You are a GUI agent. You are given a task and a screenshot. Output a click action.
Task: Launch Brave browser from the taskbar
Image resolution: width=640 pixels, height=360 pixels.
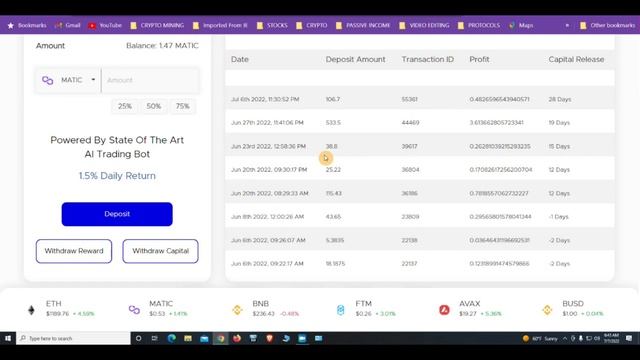[x=269, y=338]
